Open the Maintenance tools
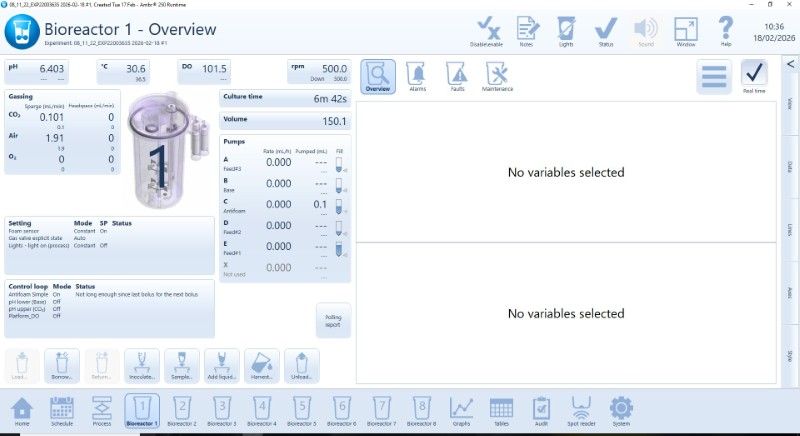The height and width of the screenshot is (436, 800). click(x=497, y=76)
